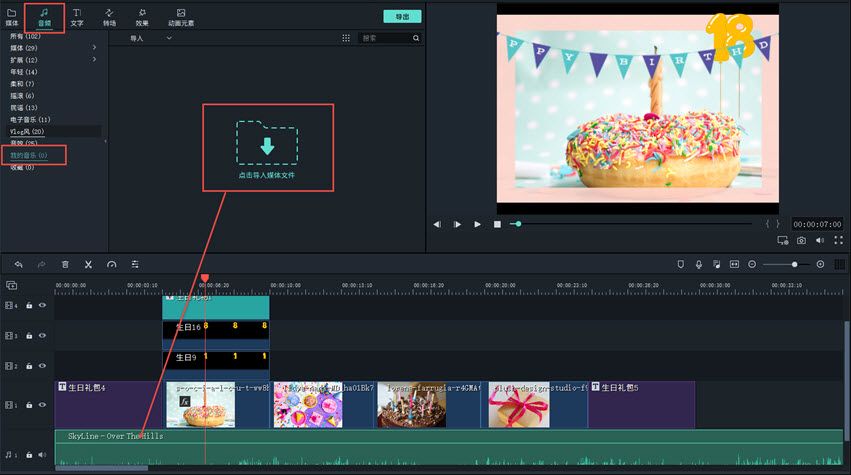Viewport: 851px width, 475px height.
Task: Record voiceover with microphone icon
Action: [699, 264]
